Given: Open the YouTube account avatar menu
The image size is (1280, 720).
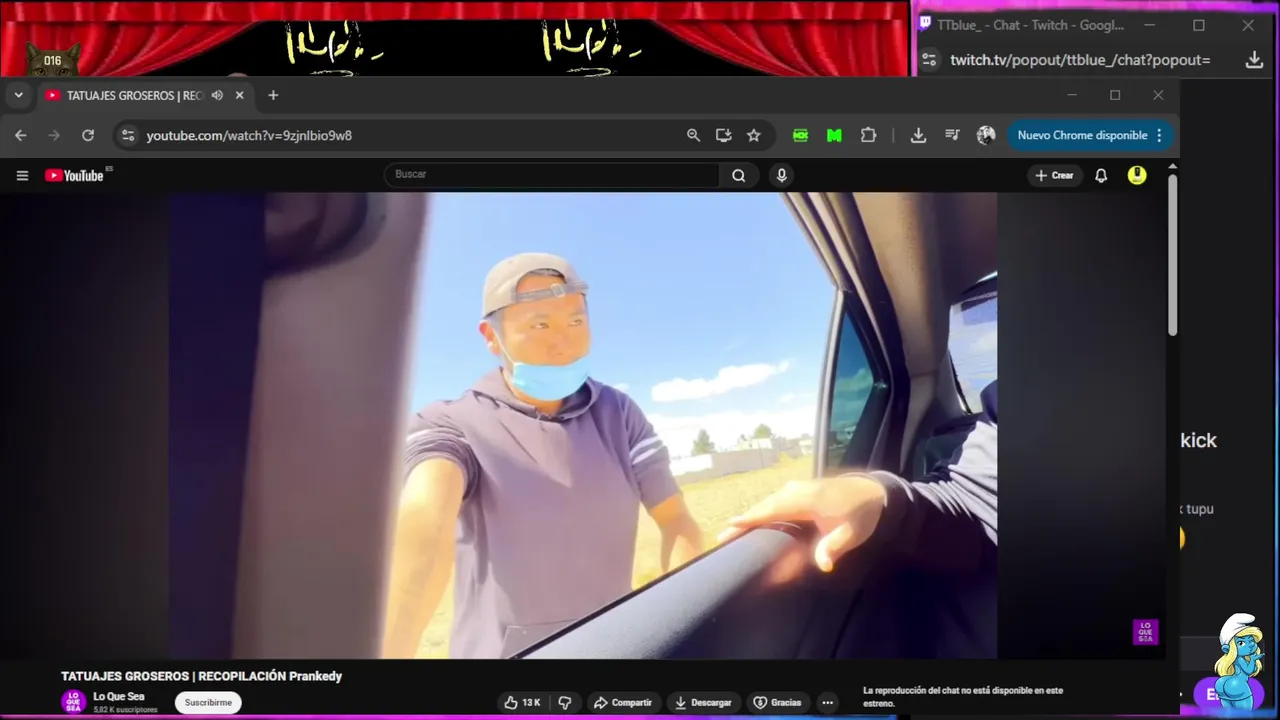Looking at the screenshot, I should click(x=1137, y=175).
